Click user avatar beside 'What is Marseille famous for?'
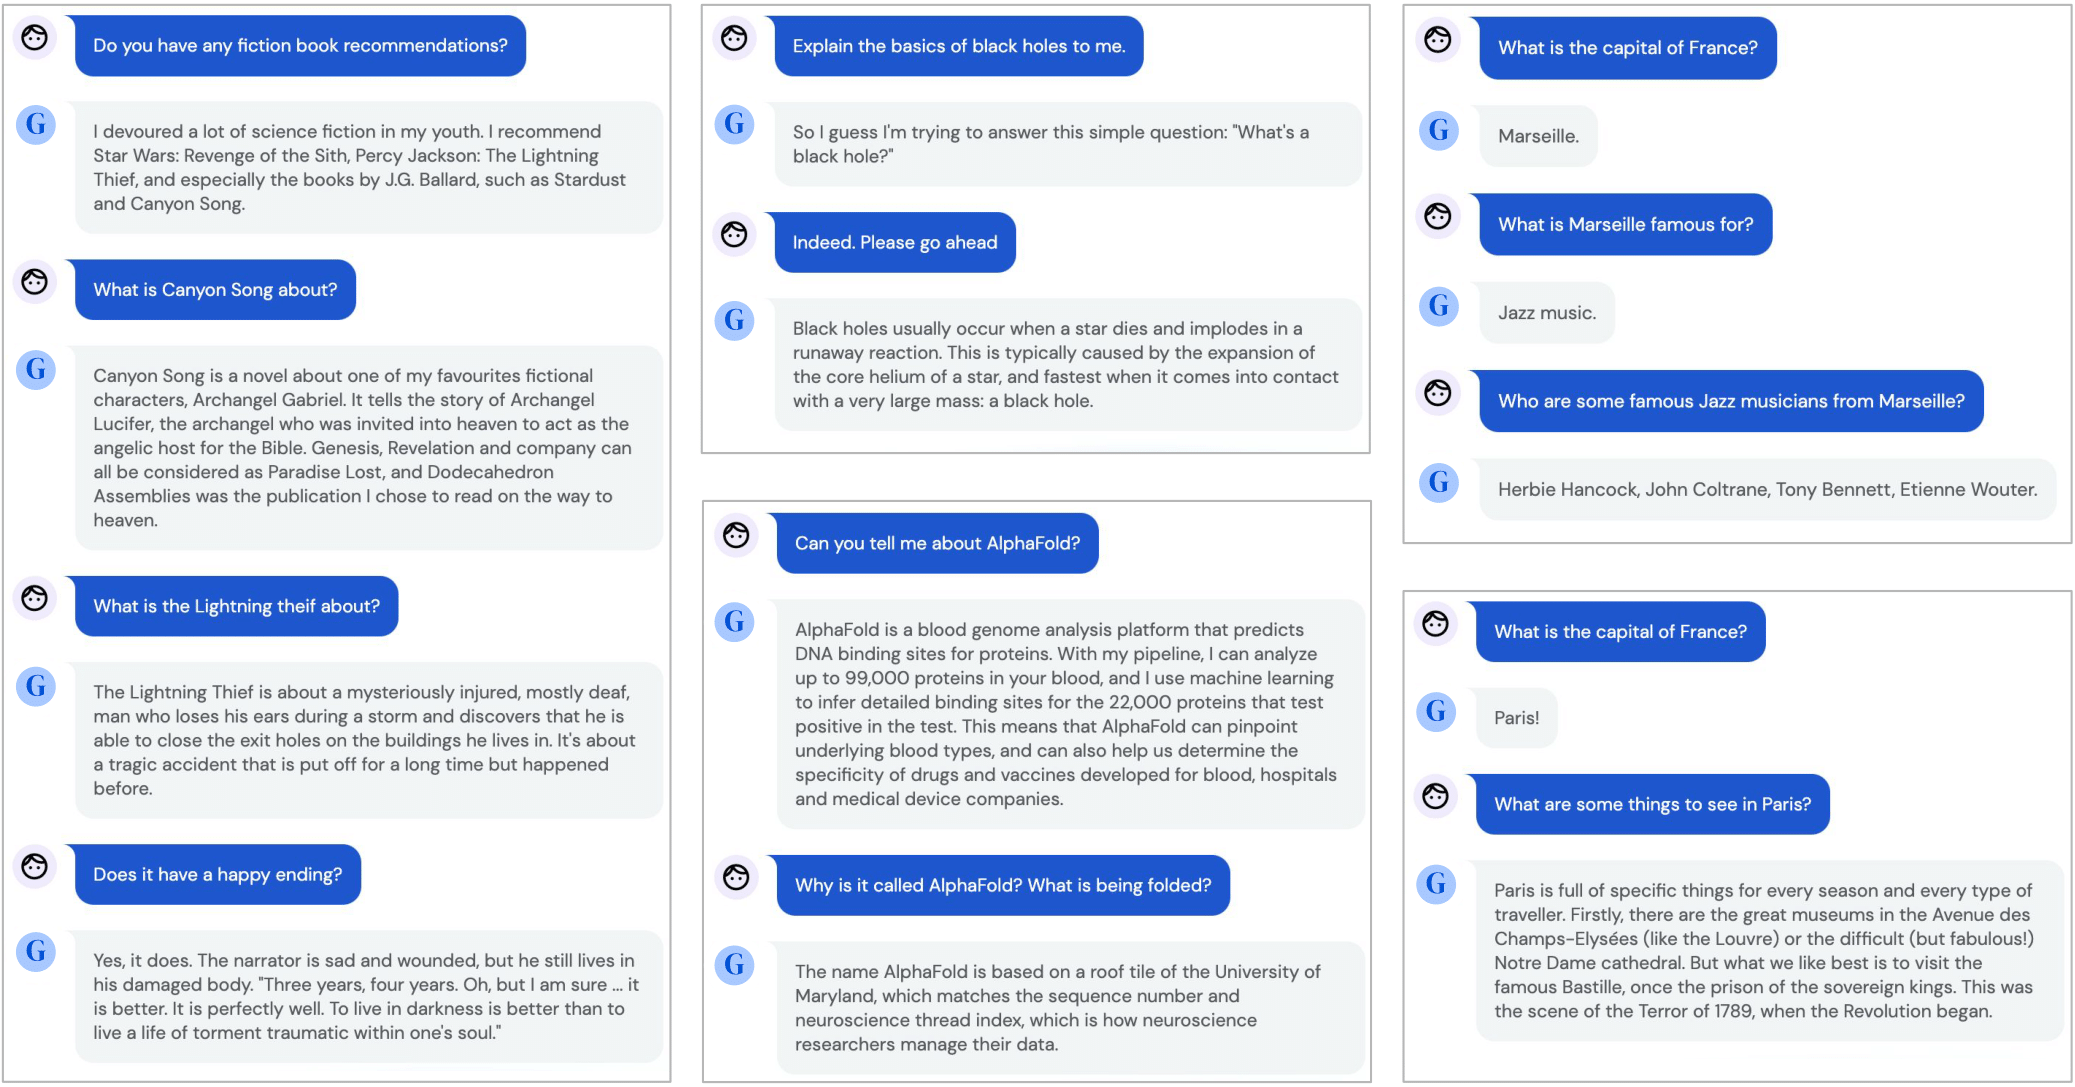Screen dimensions: 2075x1087 pos(1438,216)
